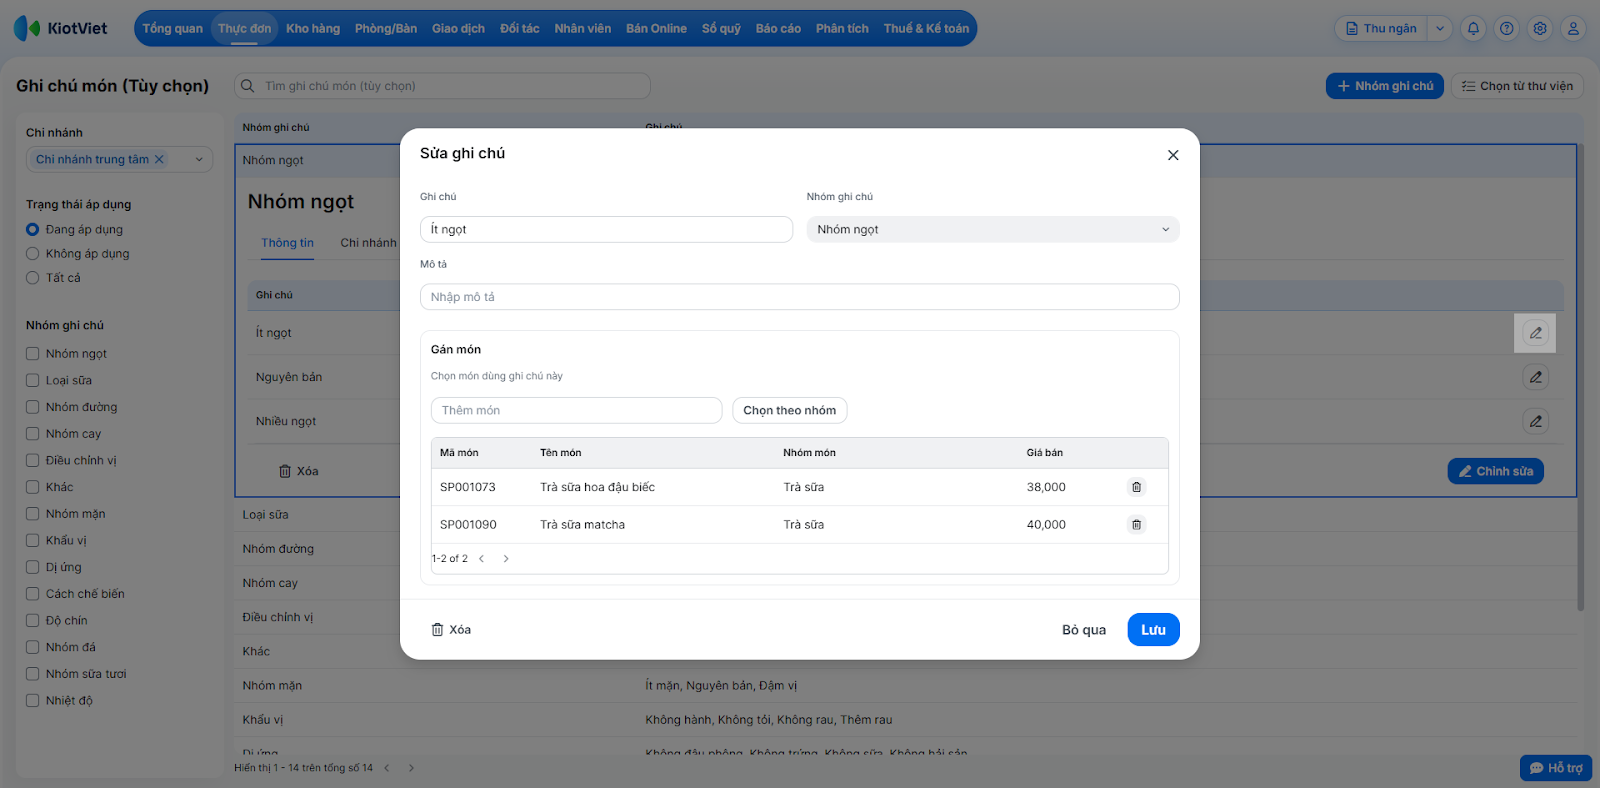Open the user account icon
The image size is (1600, 788).
tap(1573, 29)
